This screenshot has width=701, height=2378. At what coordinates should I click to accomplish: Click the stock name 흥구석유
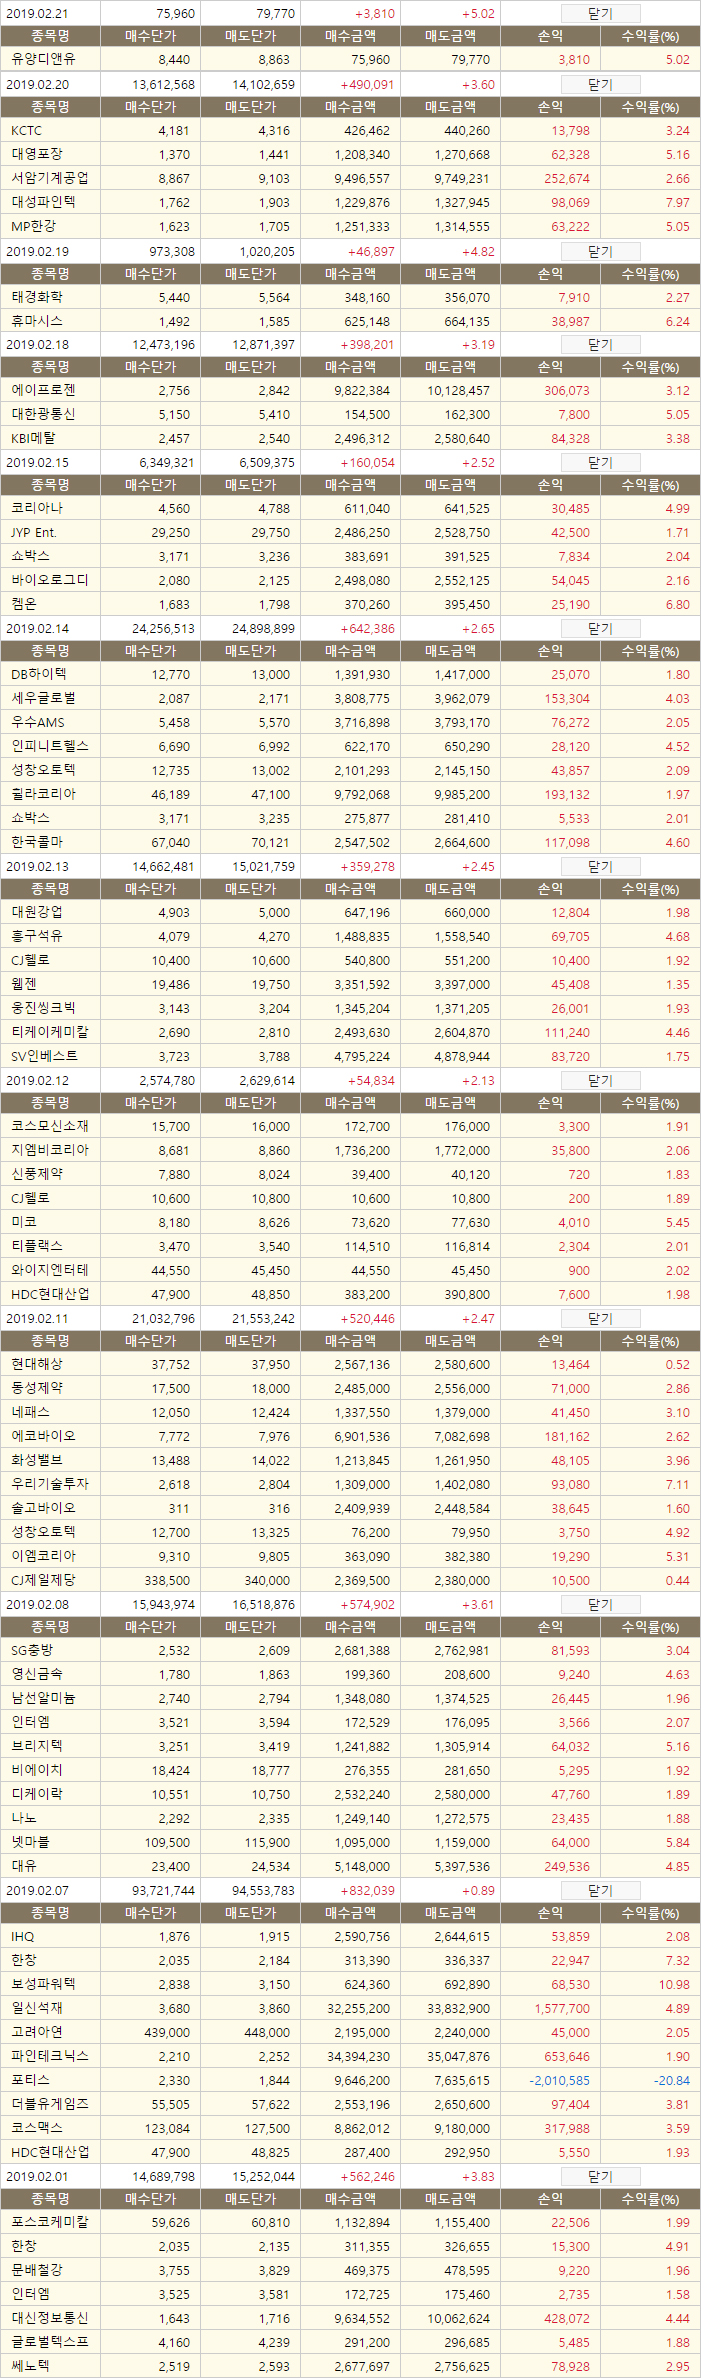click(37, 937)
